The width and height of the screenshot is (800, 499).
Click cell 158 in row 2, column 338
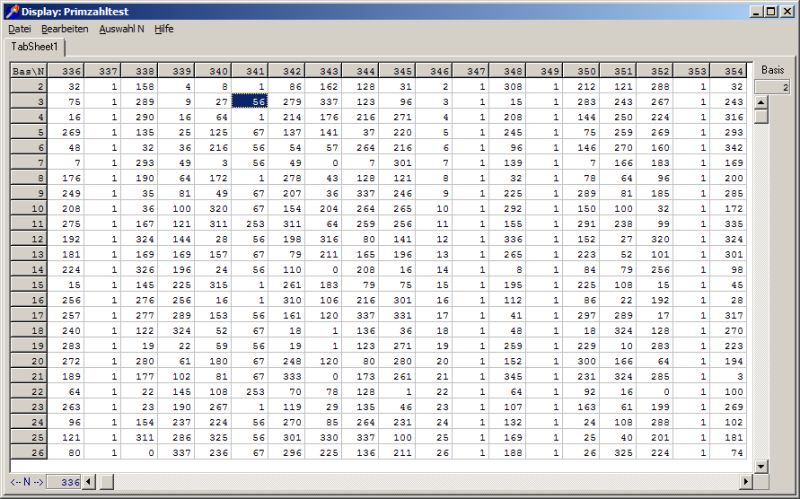(x=139, y=86)
